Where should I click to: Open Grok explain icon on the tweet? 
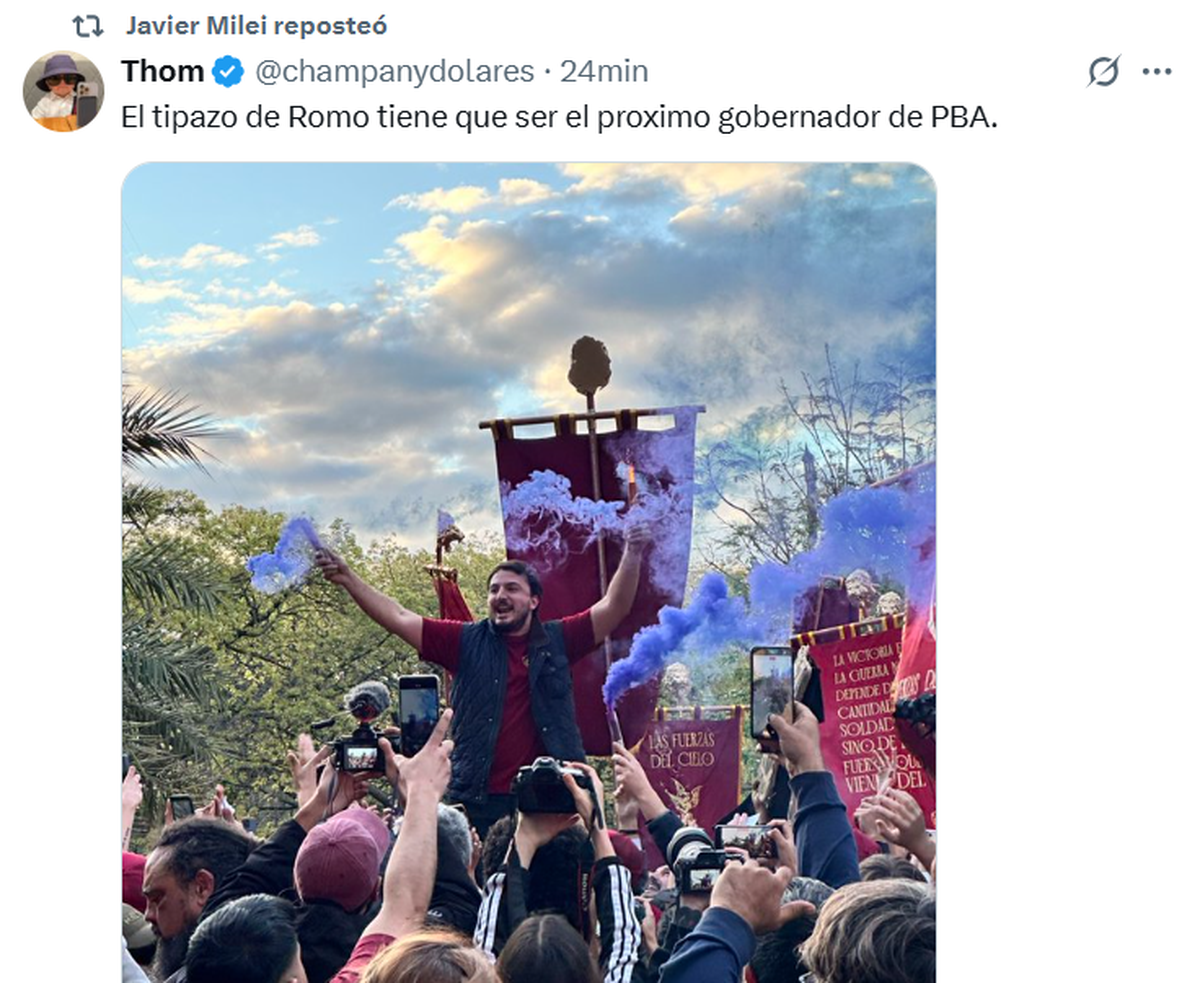coord(1103,72)
